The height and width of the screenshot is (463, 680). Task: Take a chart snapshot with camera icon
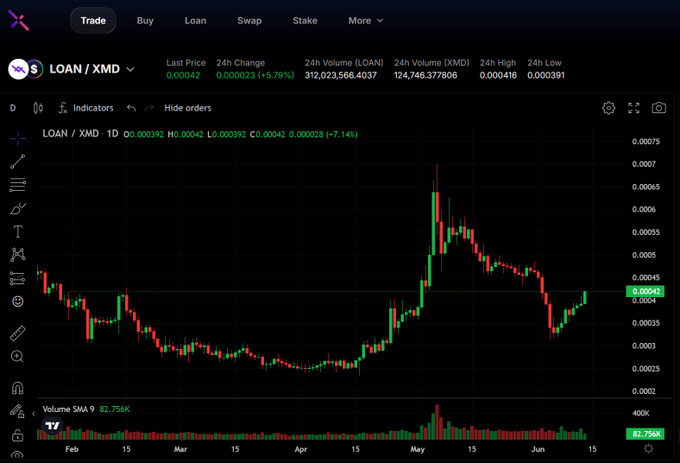point(659,108)
